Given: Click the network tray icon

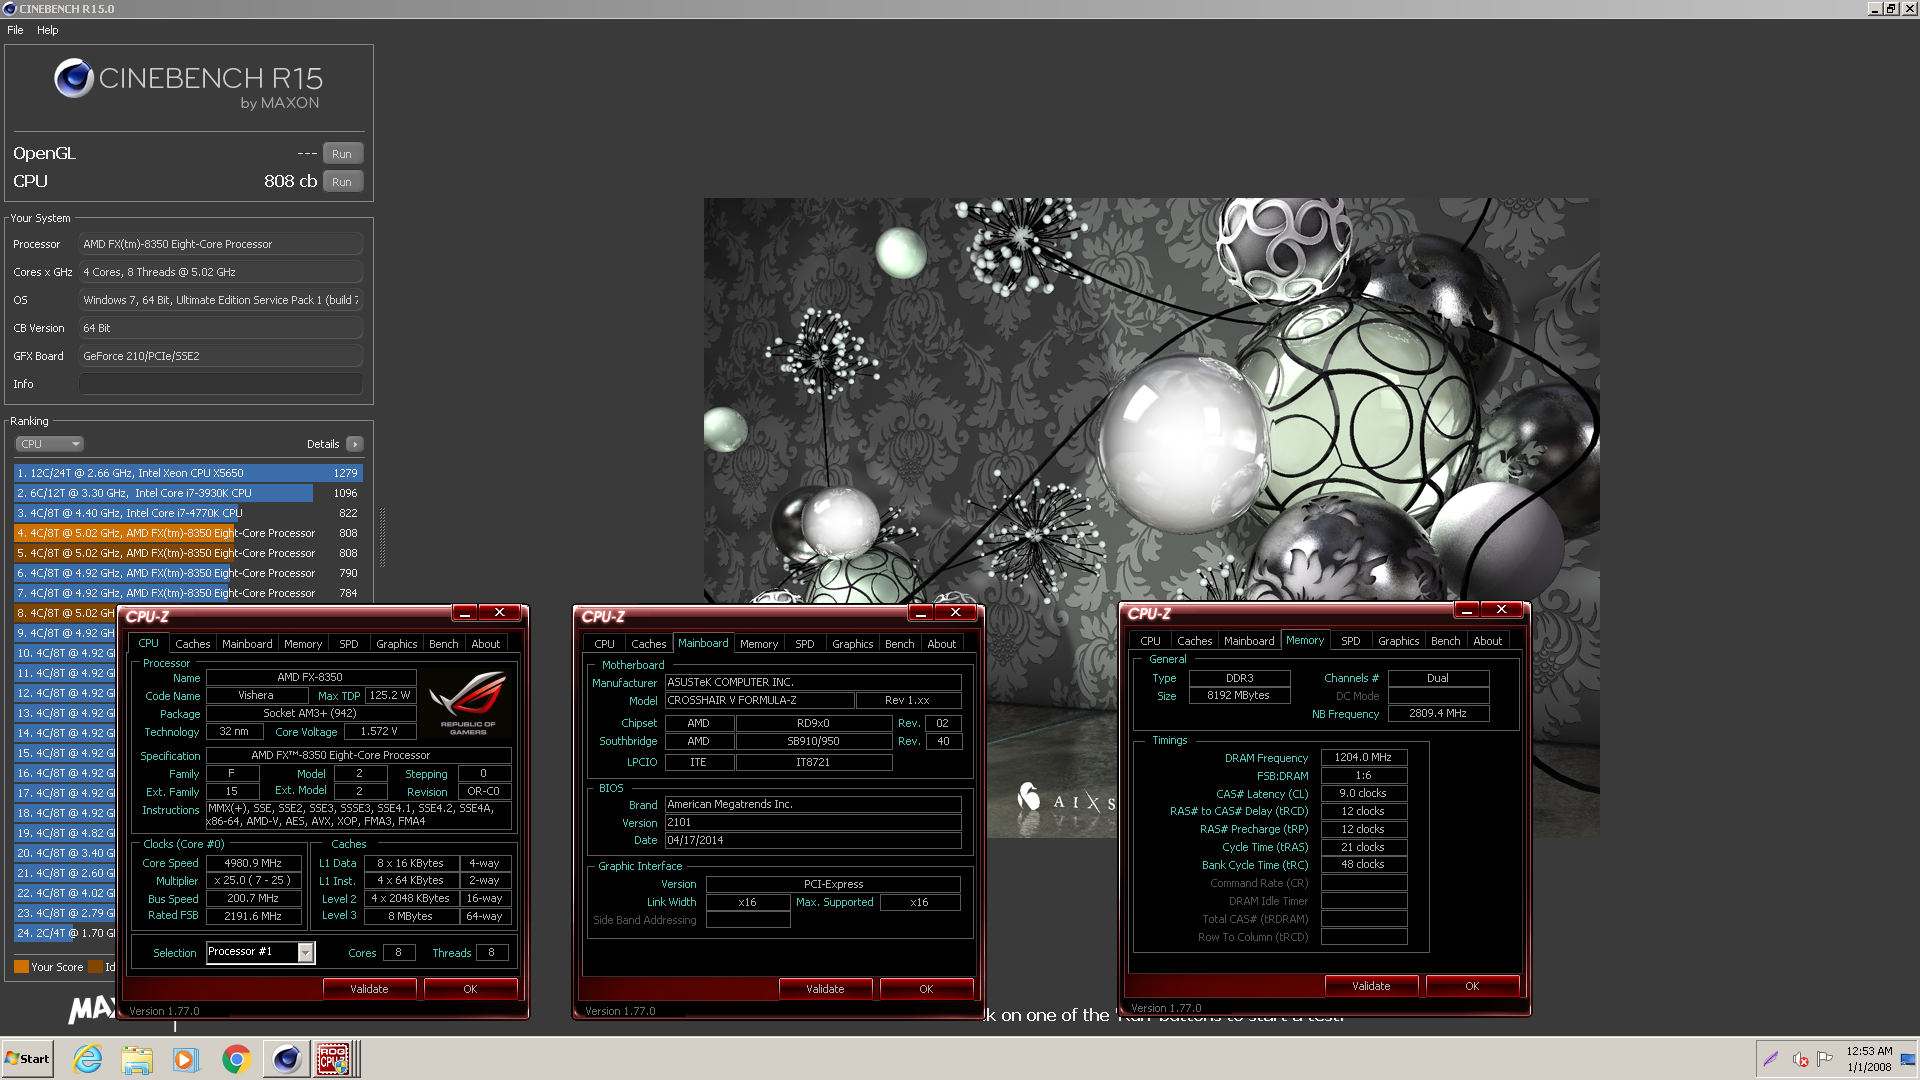Looking at the screenshot, I should [x=1908, y=1059].
